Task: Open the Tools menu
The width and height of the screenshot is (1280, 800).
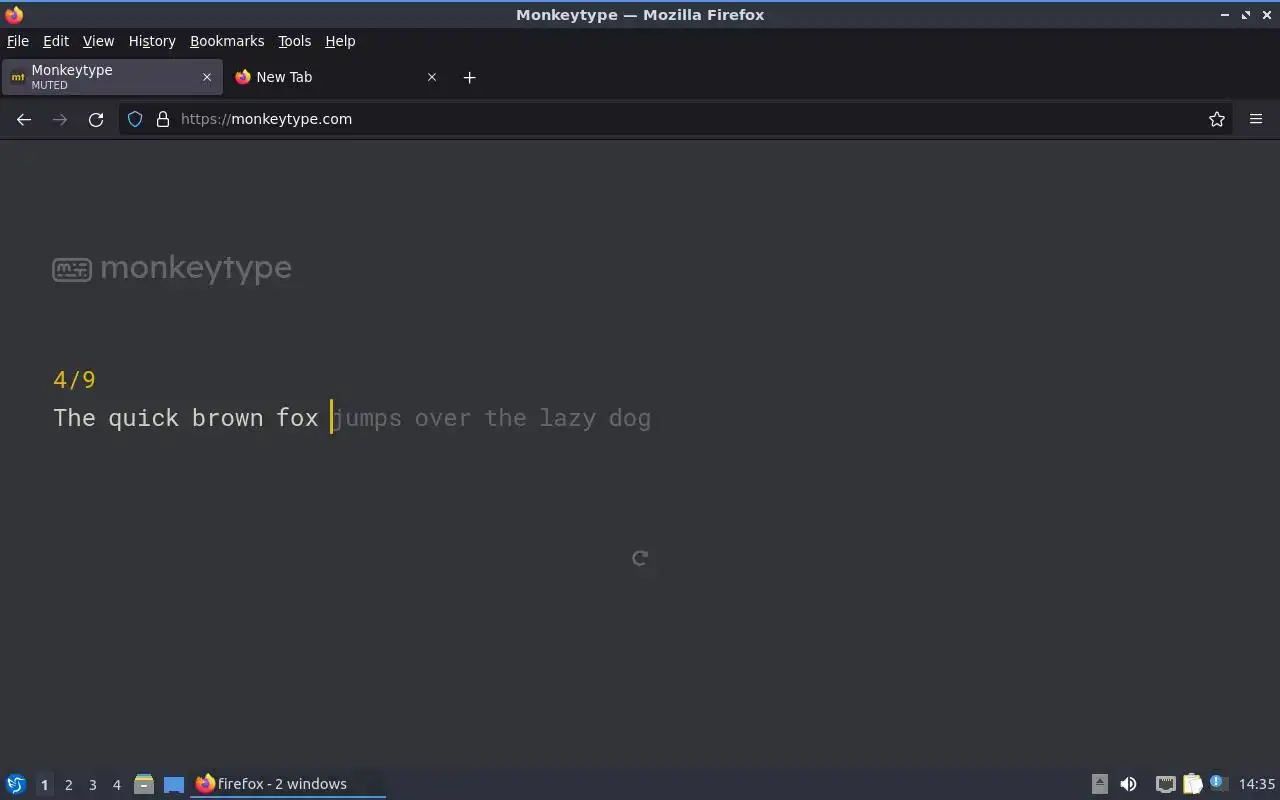Action: 294,41
